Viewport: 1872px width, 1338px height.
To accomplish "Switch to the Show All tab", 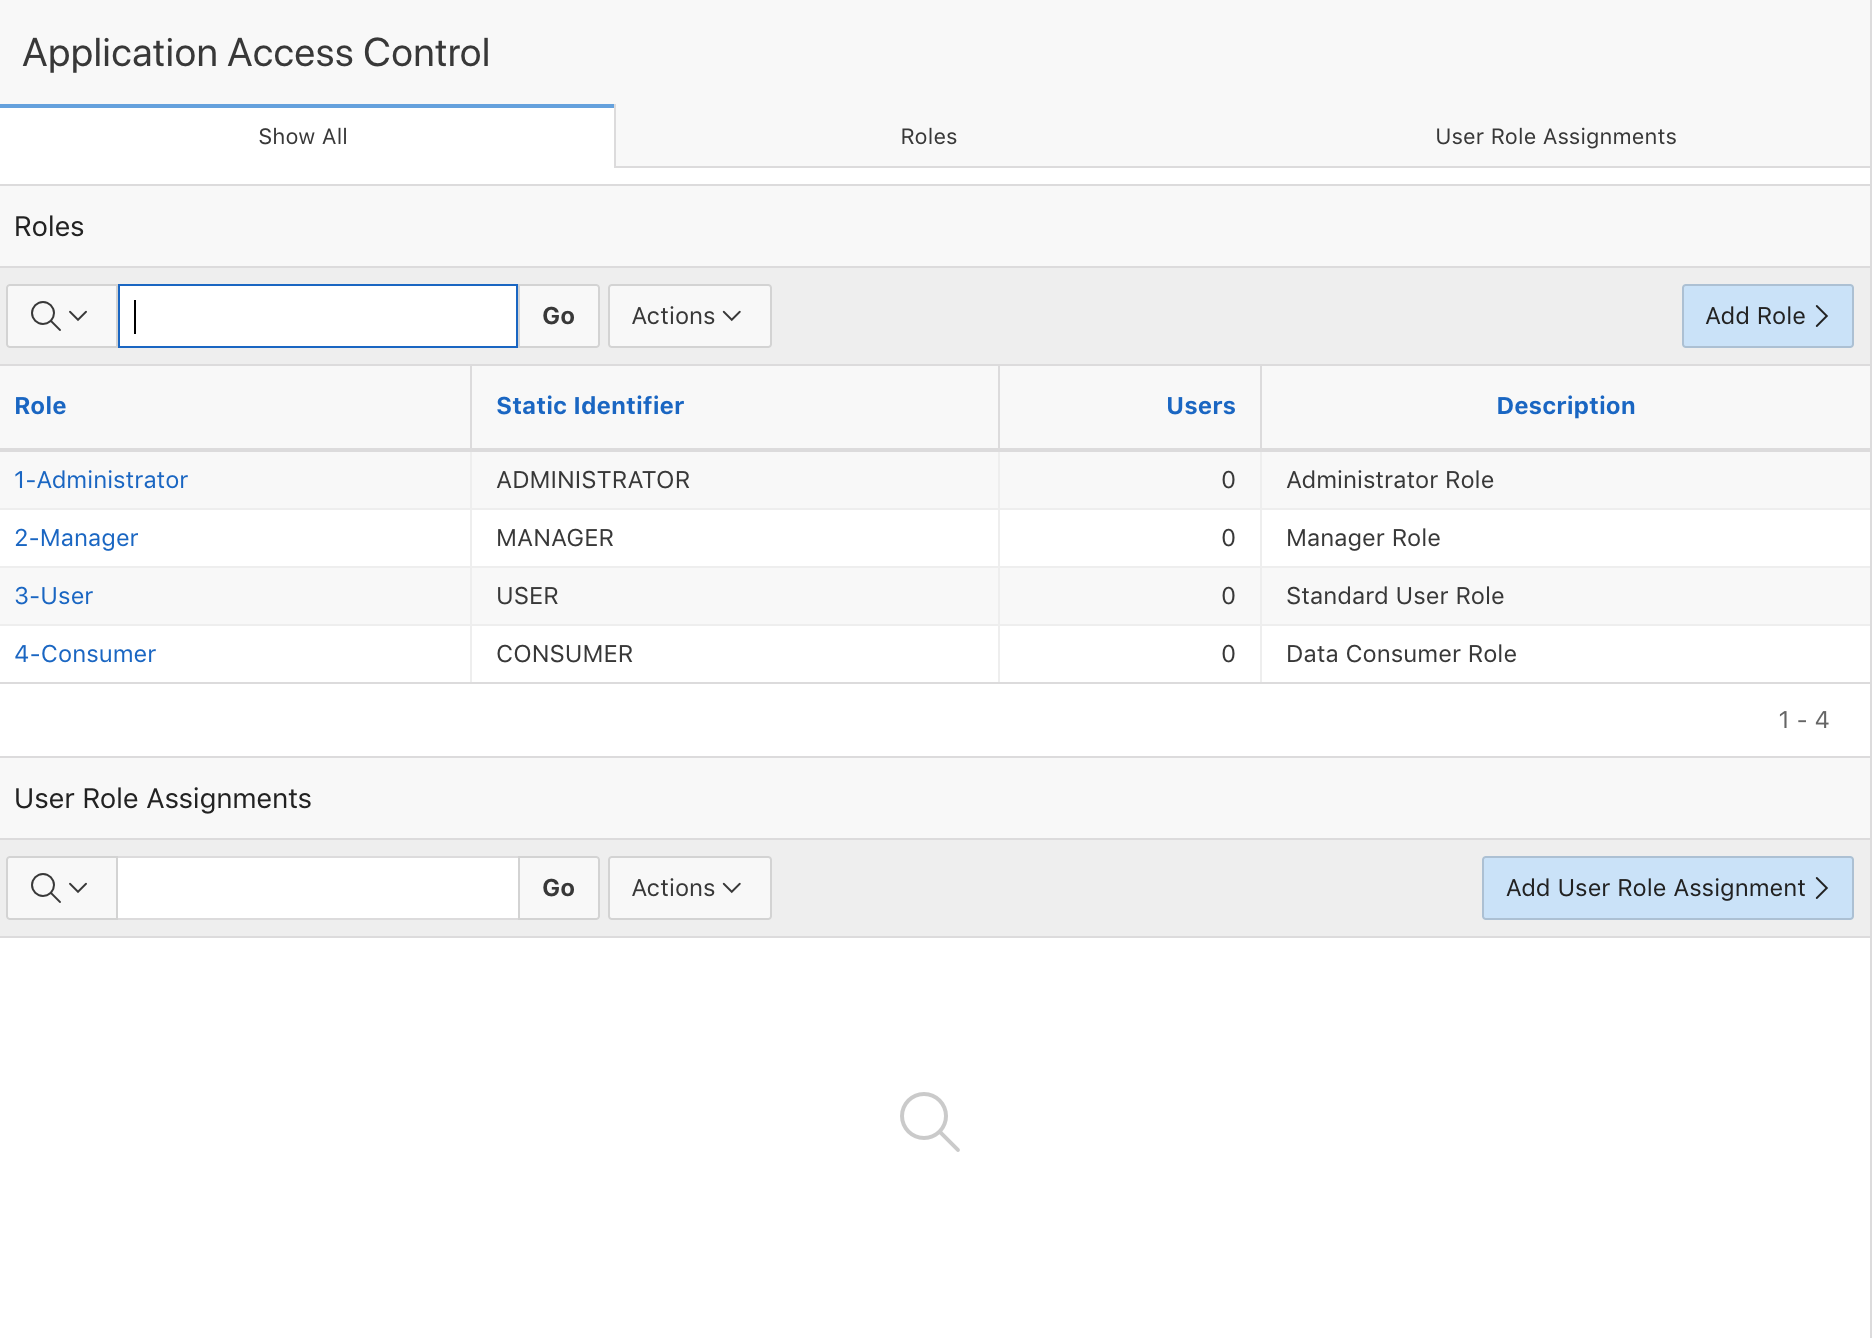I will (303, 137).
